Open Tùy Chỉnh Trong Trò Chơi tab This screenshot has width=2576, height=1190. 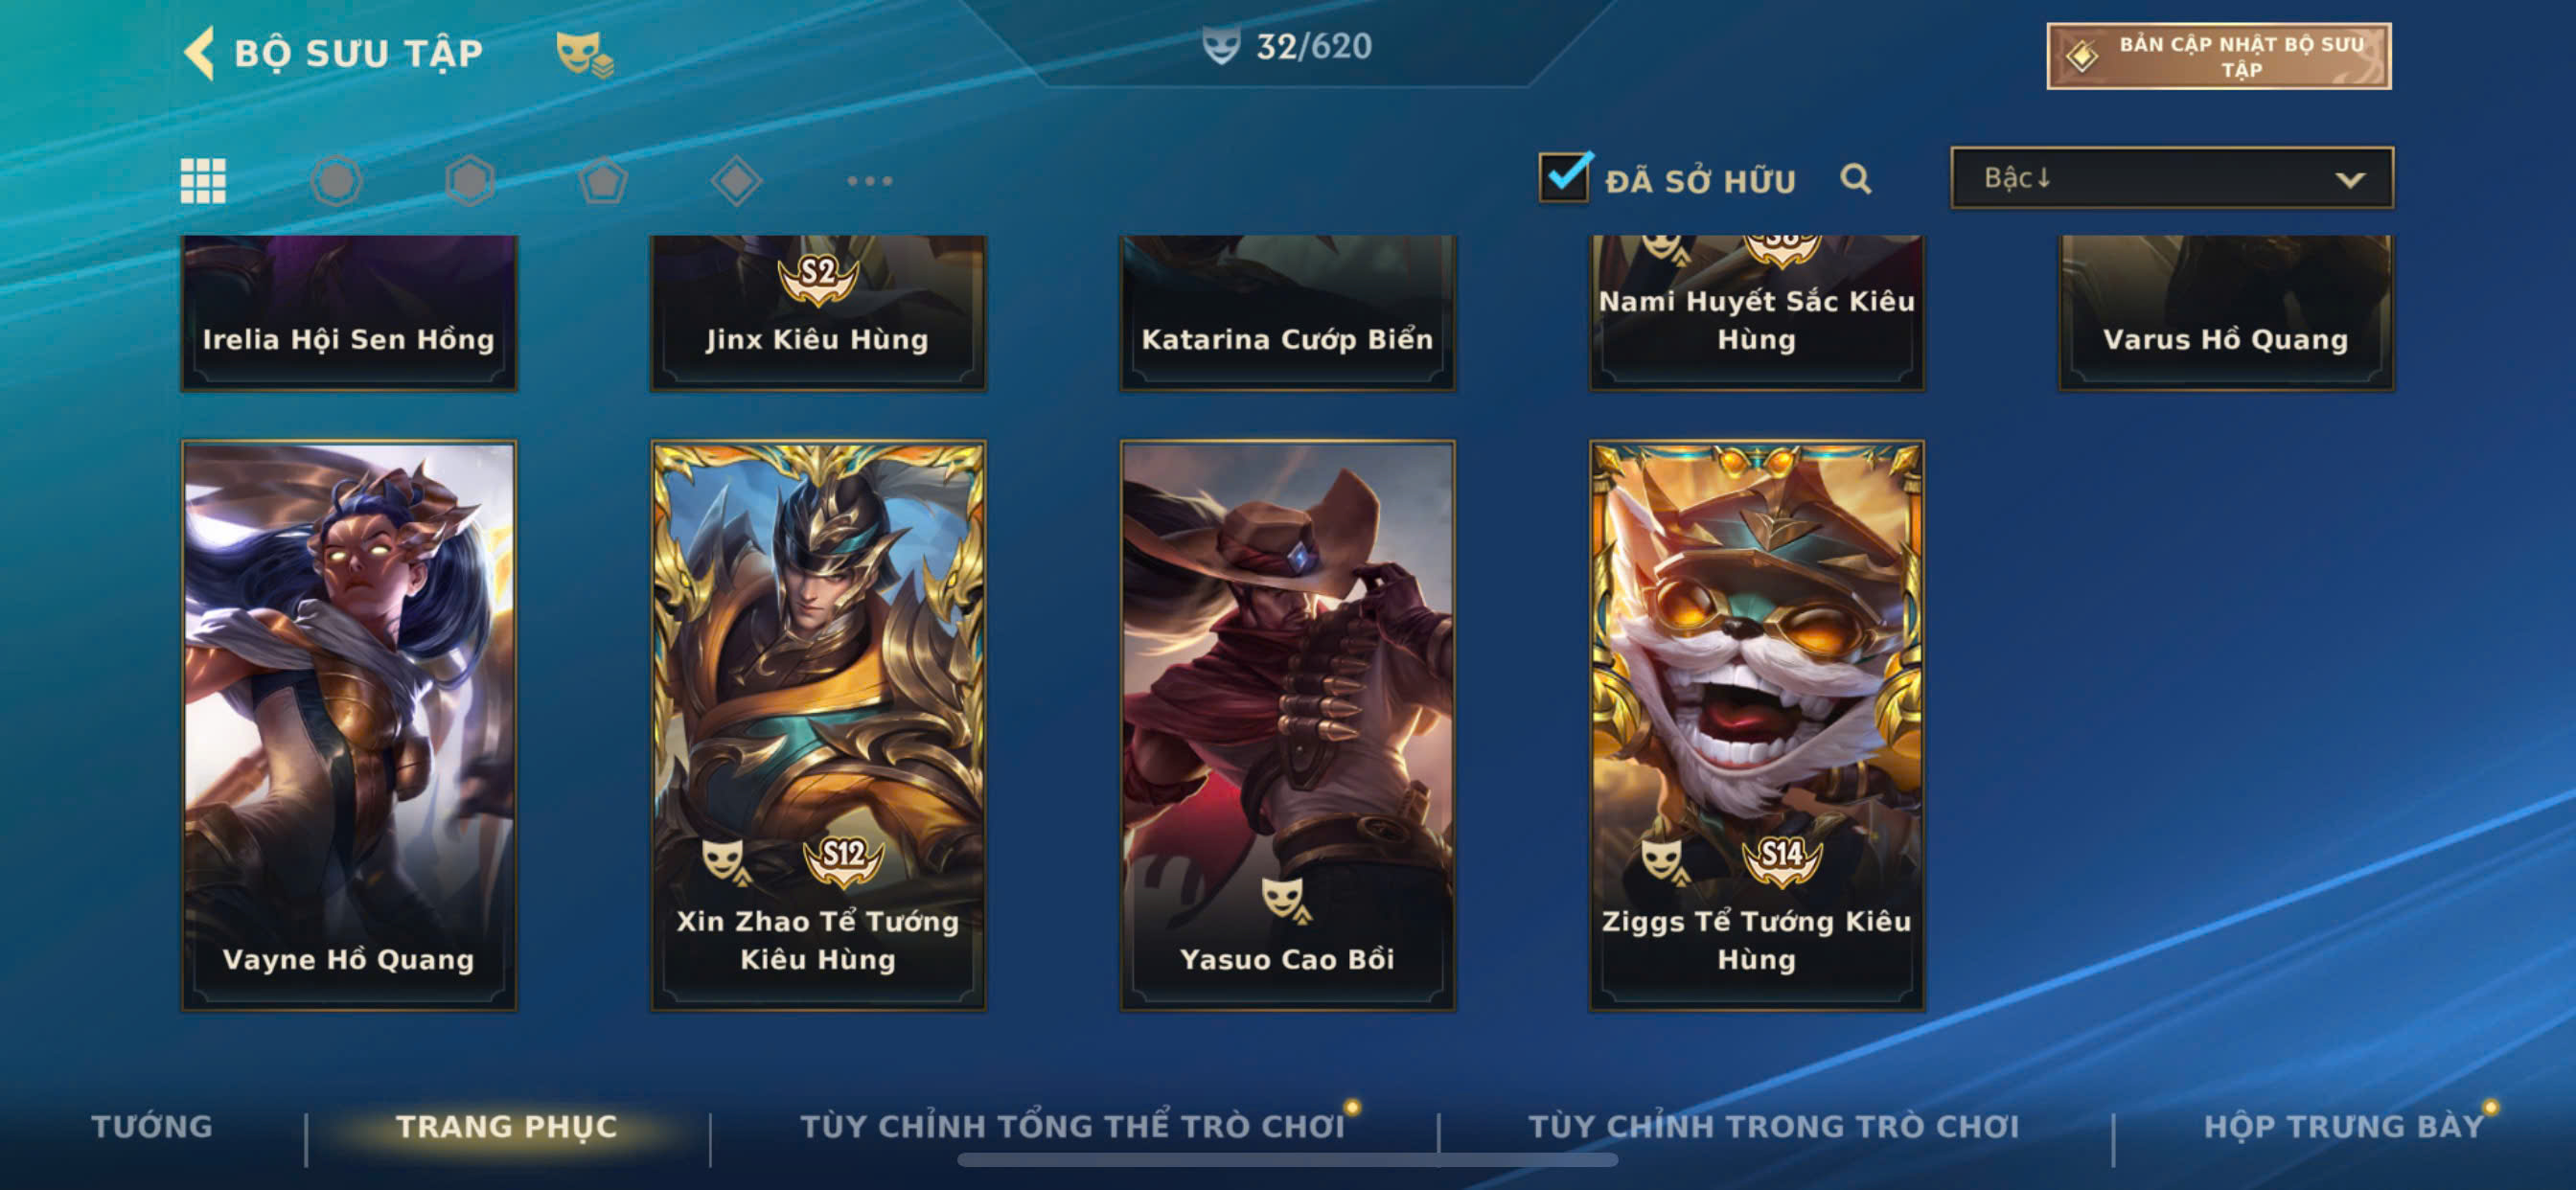[x=1774, y=1126]
